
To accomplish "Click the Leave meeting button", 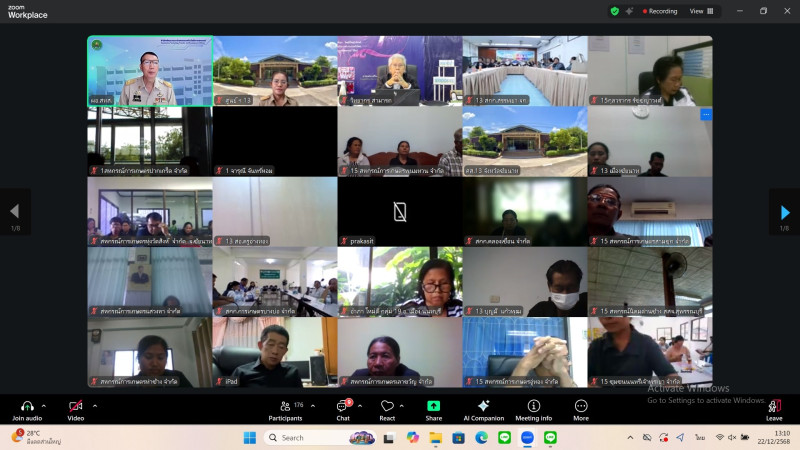I will (773, 408).
